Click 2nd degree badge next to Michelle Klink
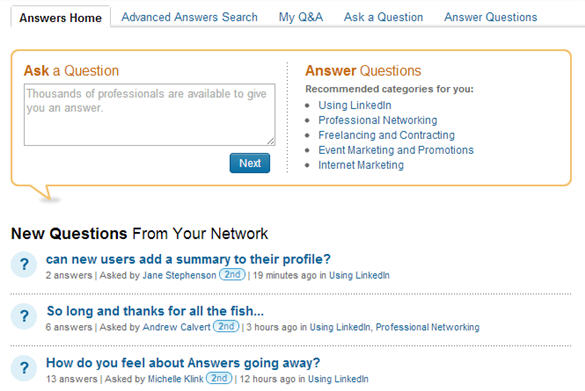The image size is (585, 391). click(219, 378)
